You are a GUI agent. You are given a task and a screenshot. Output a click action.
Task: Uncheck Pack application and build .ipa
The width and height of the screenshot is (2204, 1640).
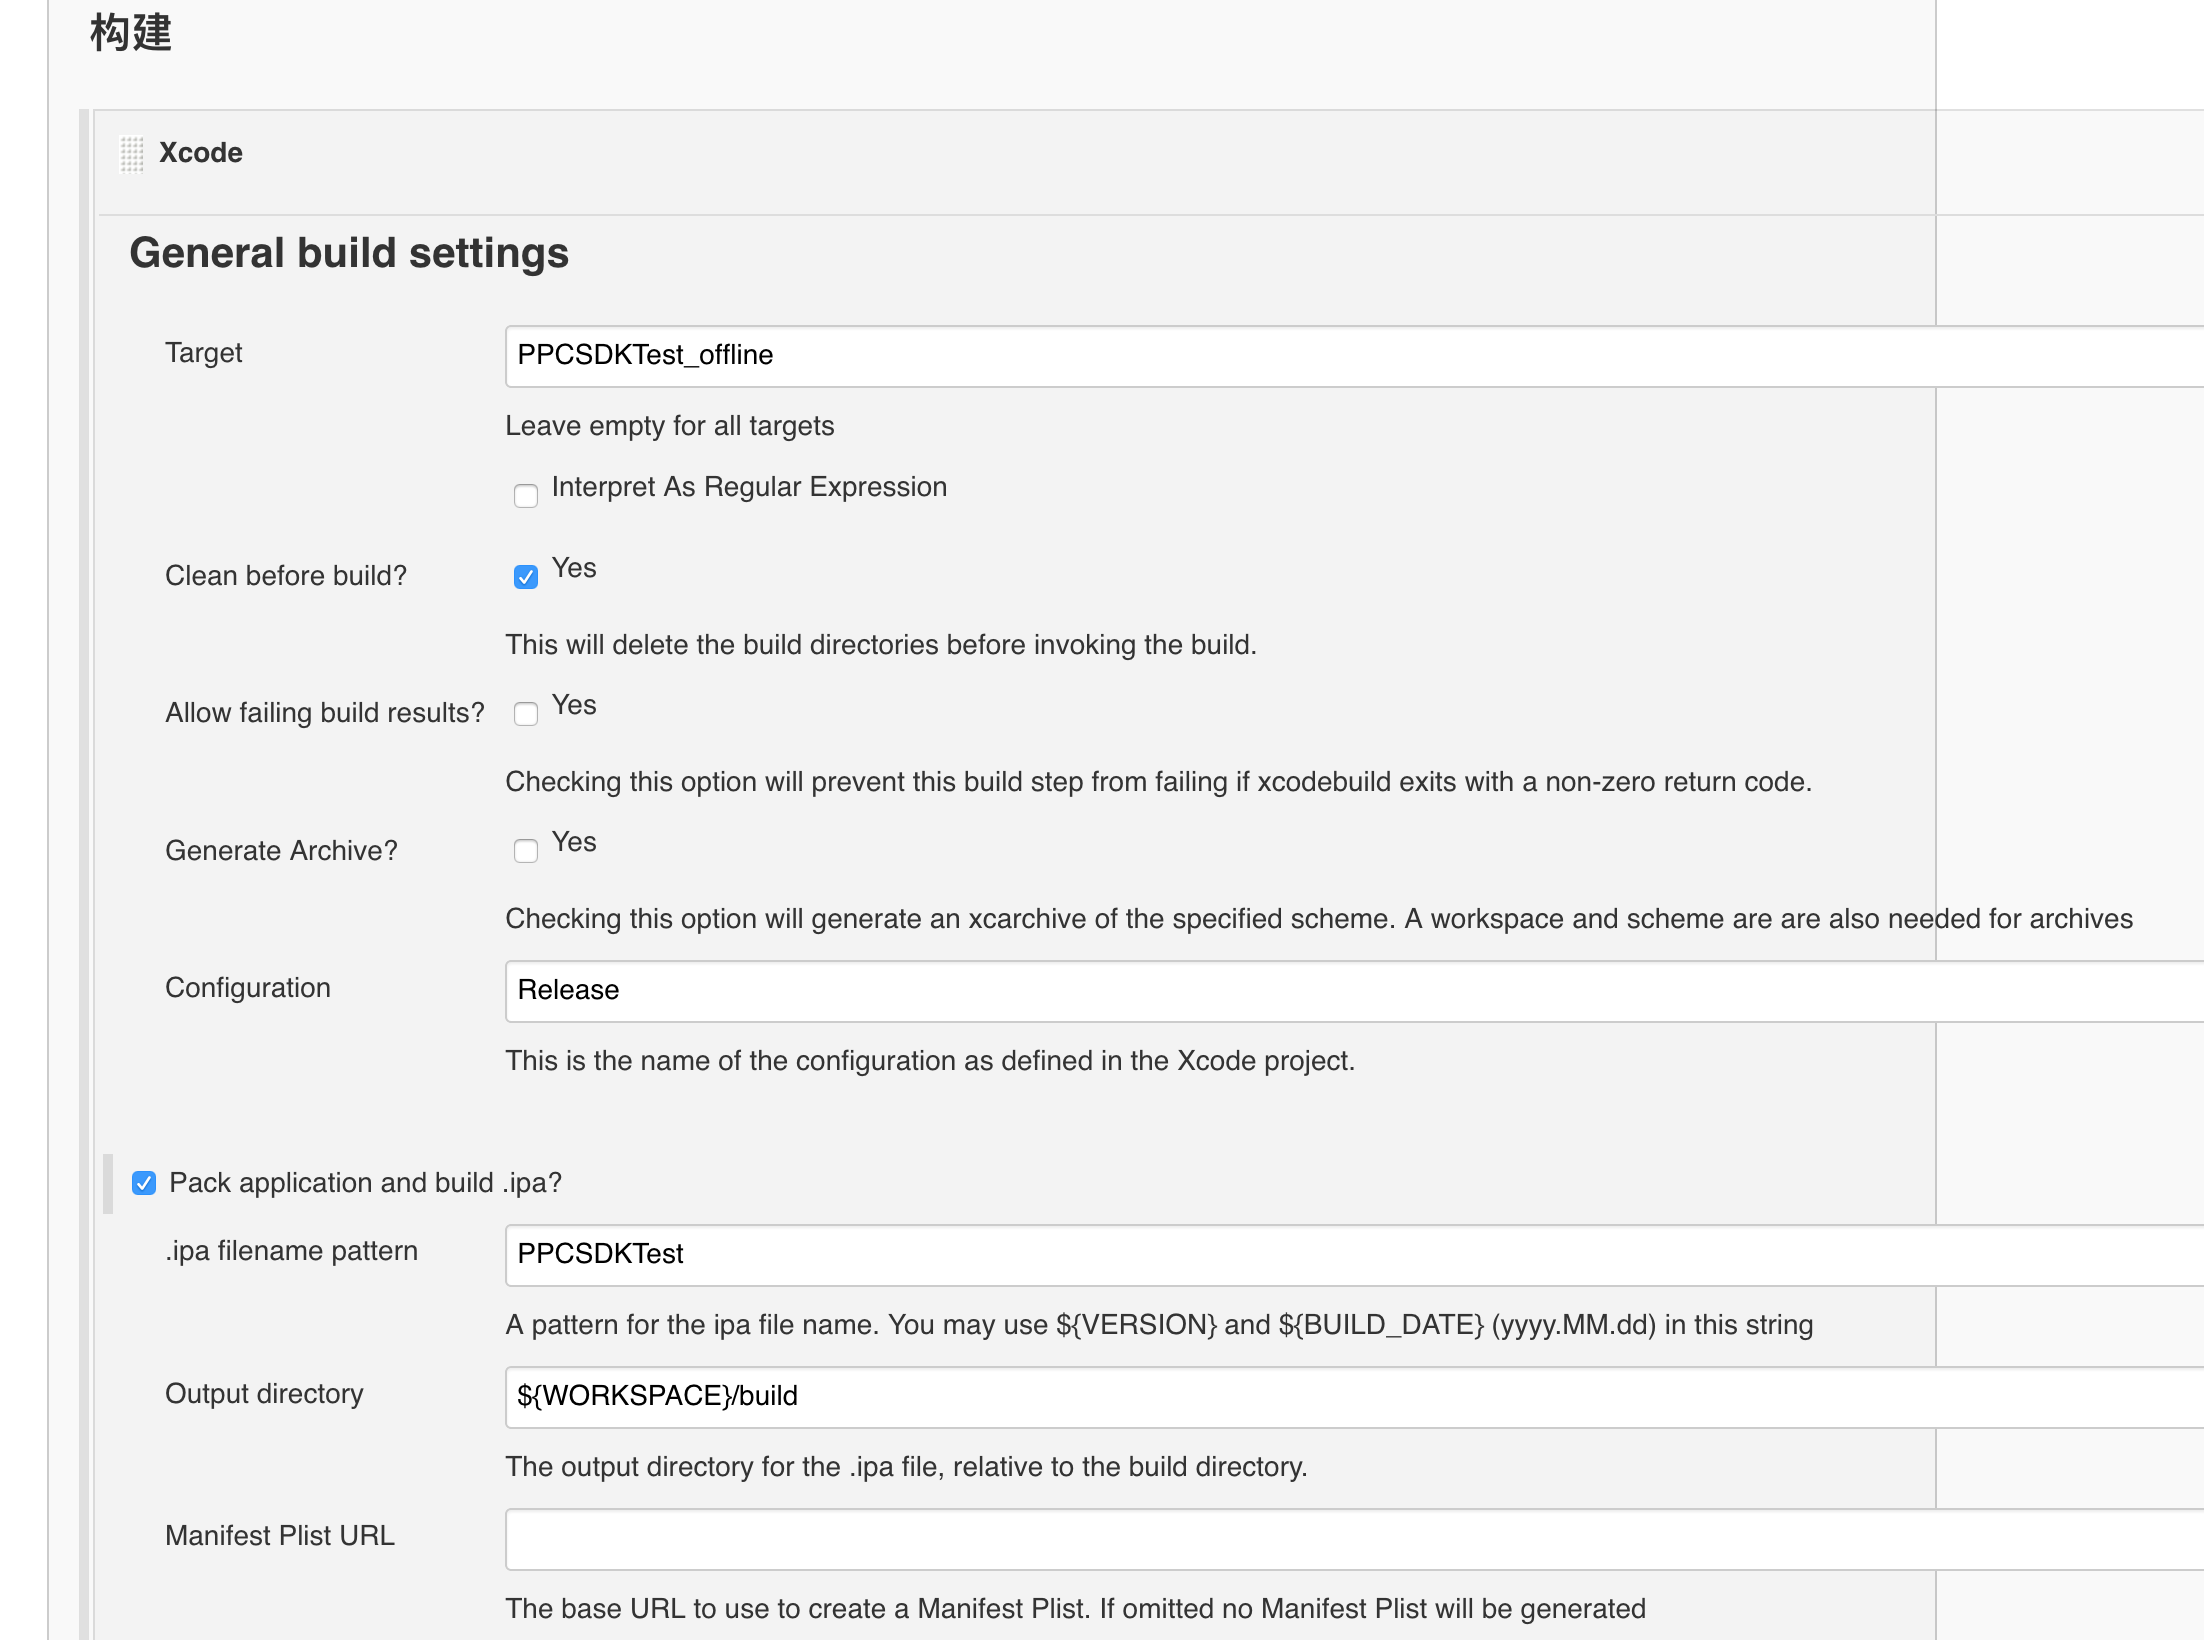(144, 1183)
